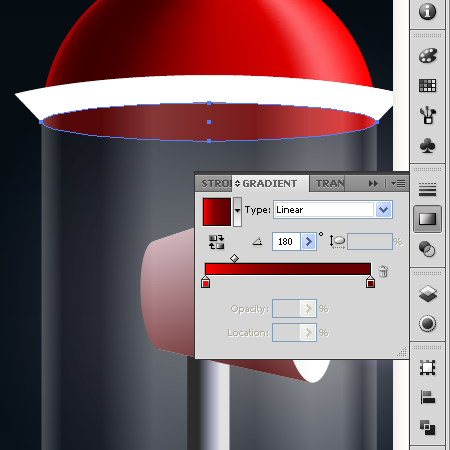The width and height of the screenshot is (450, 450).
Task: Open the Color palette panel icon
Action: coord(427,55)
